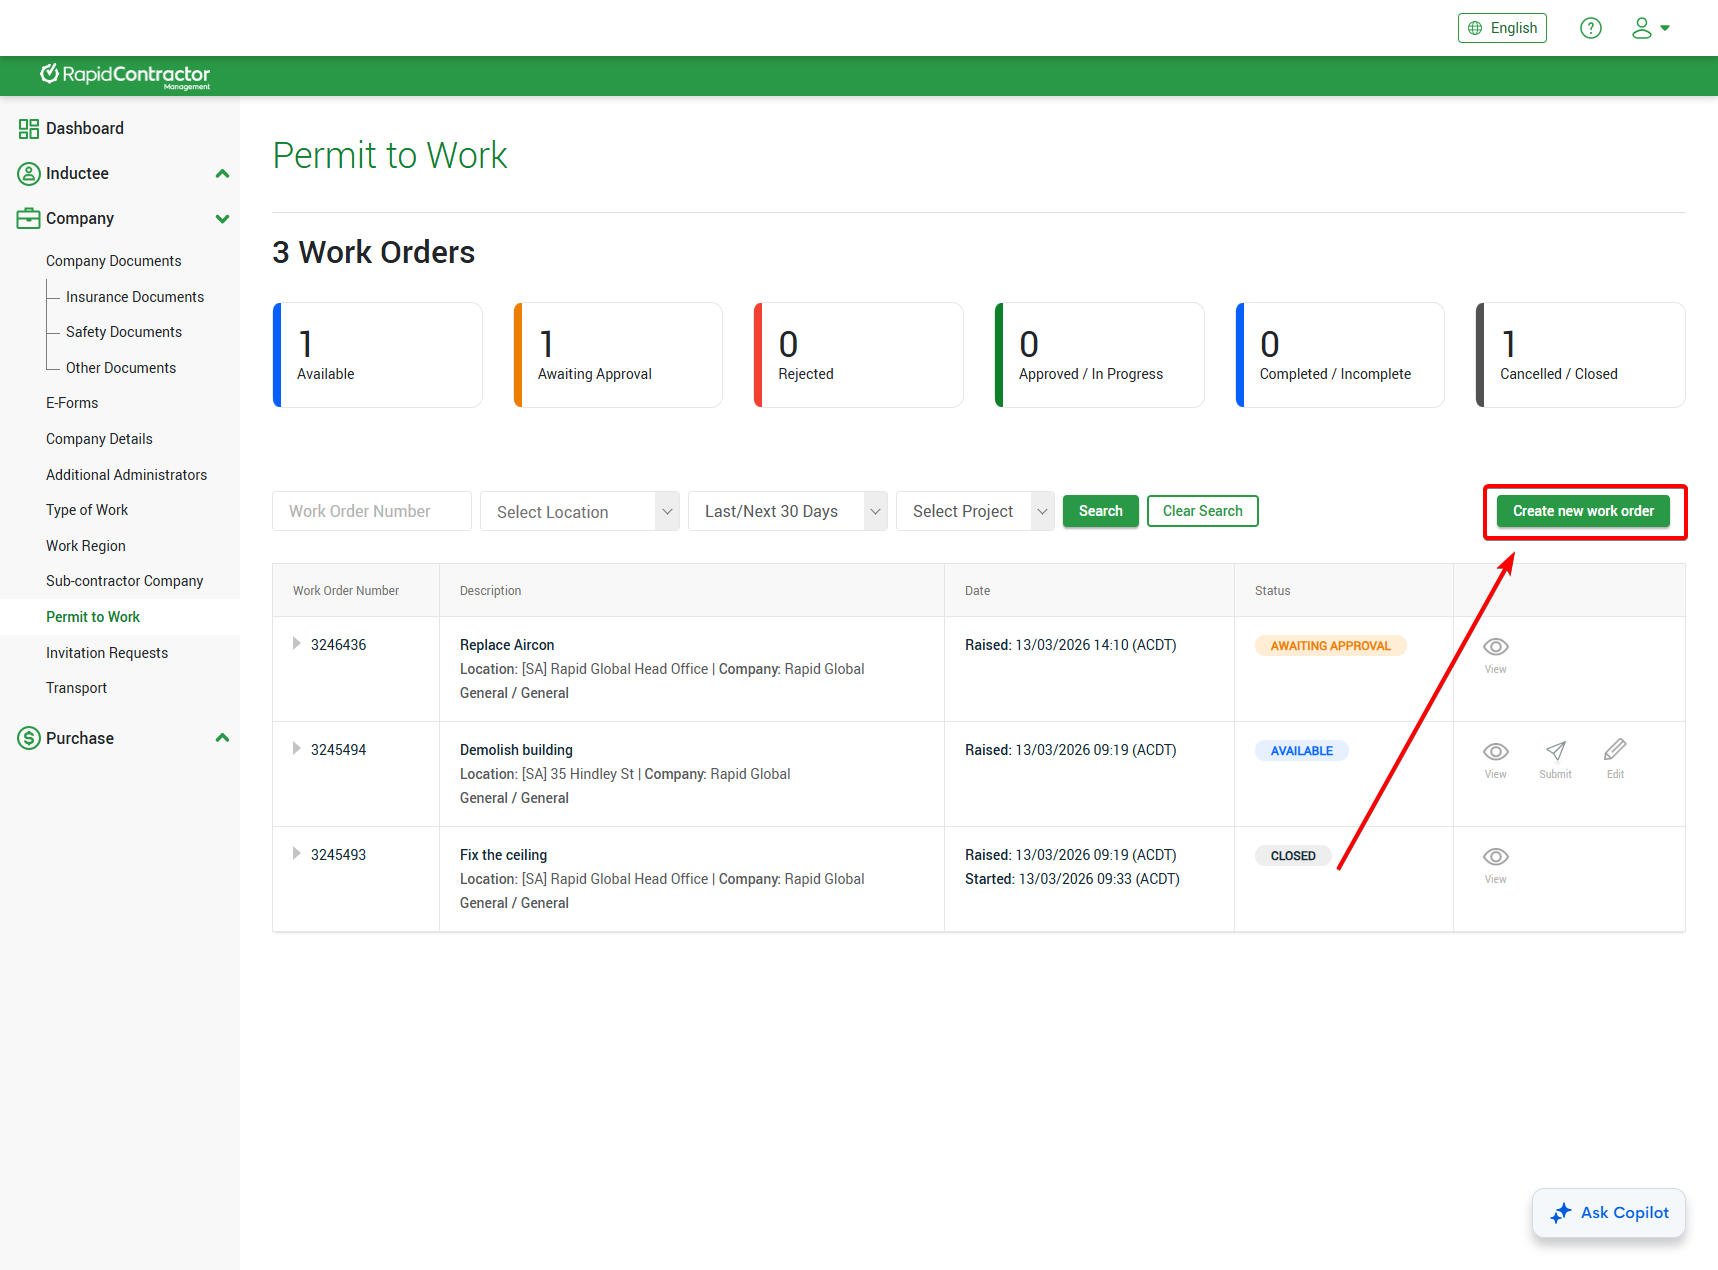Click the Work Order Number input field
The image size is (1718, 1270).
(371, 511)
